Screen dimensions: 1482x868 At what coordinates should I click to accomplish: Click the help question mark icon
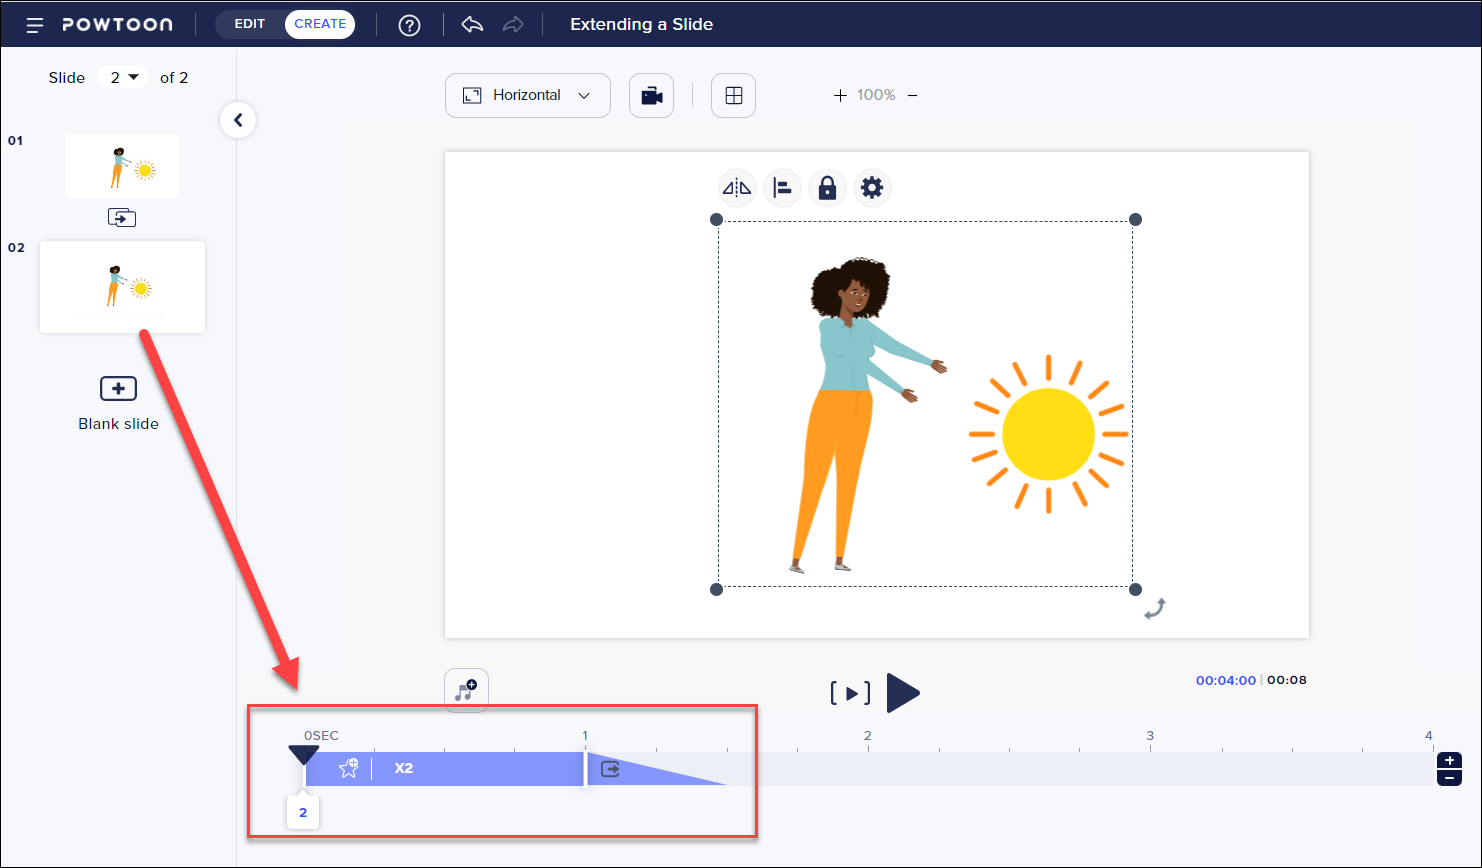[x=409, y=25]
